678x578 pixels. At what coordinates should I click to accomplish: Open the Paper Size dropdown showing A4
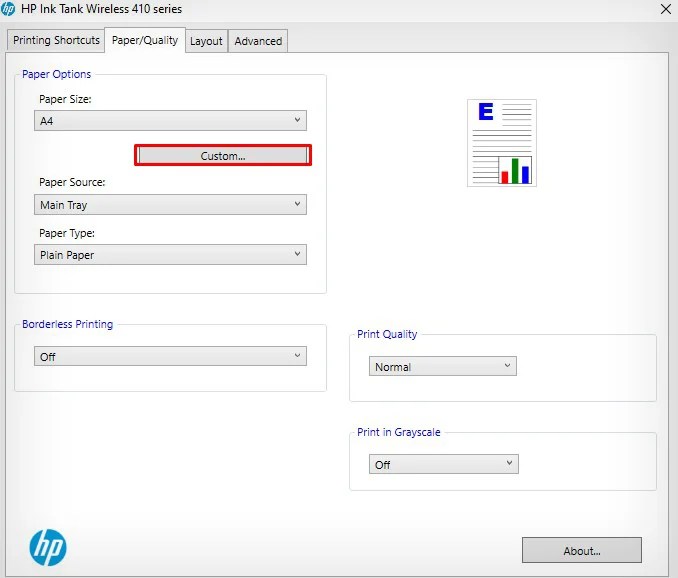(x=170, y=121)
